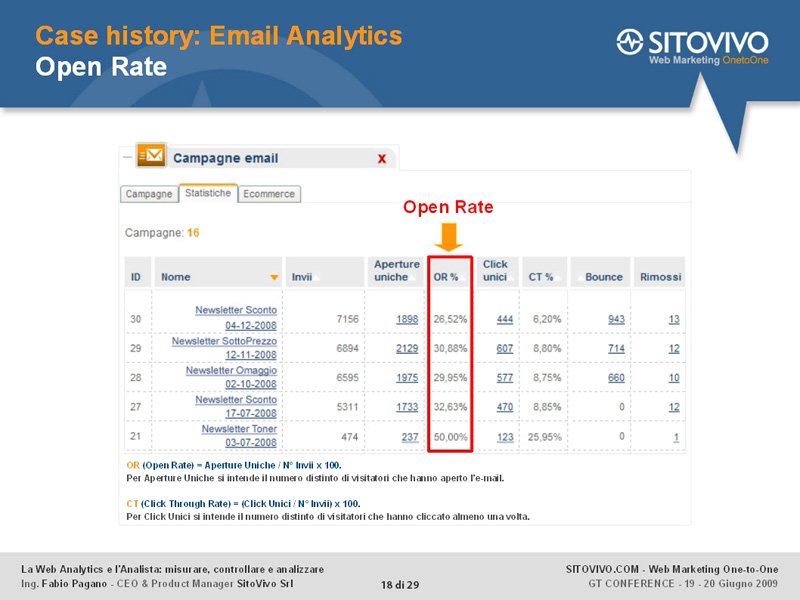Click the CT value 8,80%
The width and height of the screenshot is (800, 600).
[x=547, y=348]
